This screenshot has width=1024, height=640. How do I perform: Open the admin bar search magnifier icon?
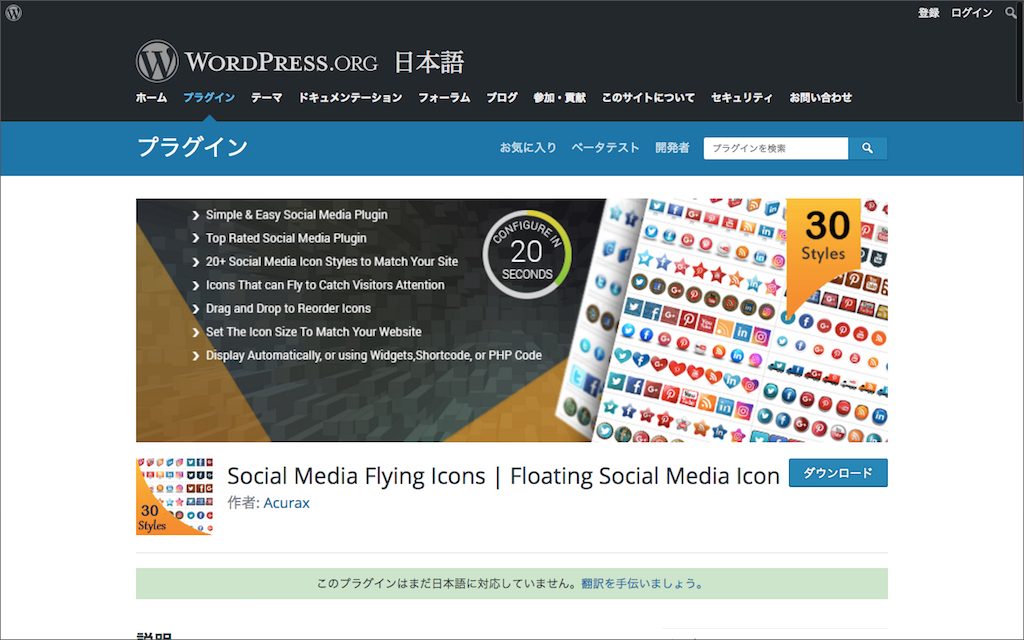point(1010,12)
